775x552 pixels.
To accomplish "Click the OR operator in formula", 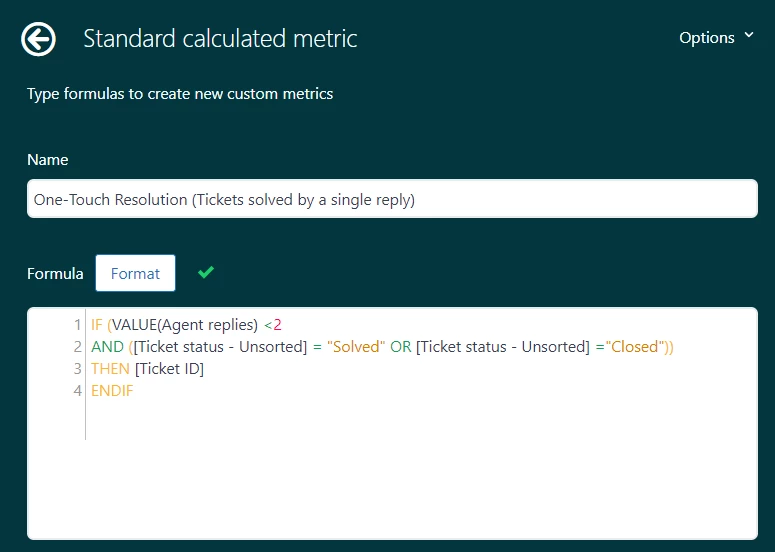I will pyautogui.click(x=401, y=347).
